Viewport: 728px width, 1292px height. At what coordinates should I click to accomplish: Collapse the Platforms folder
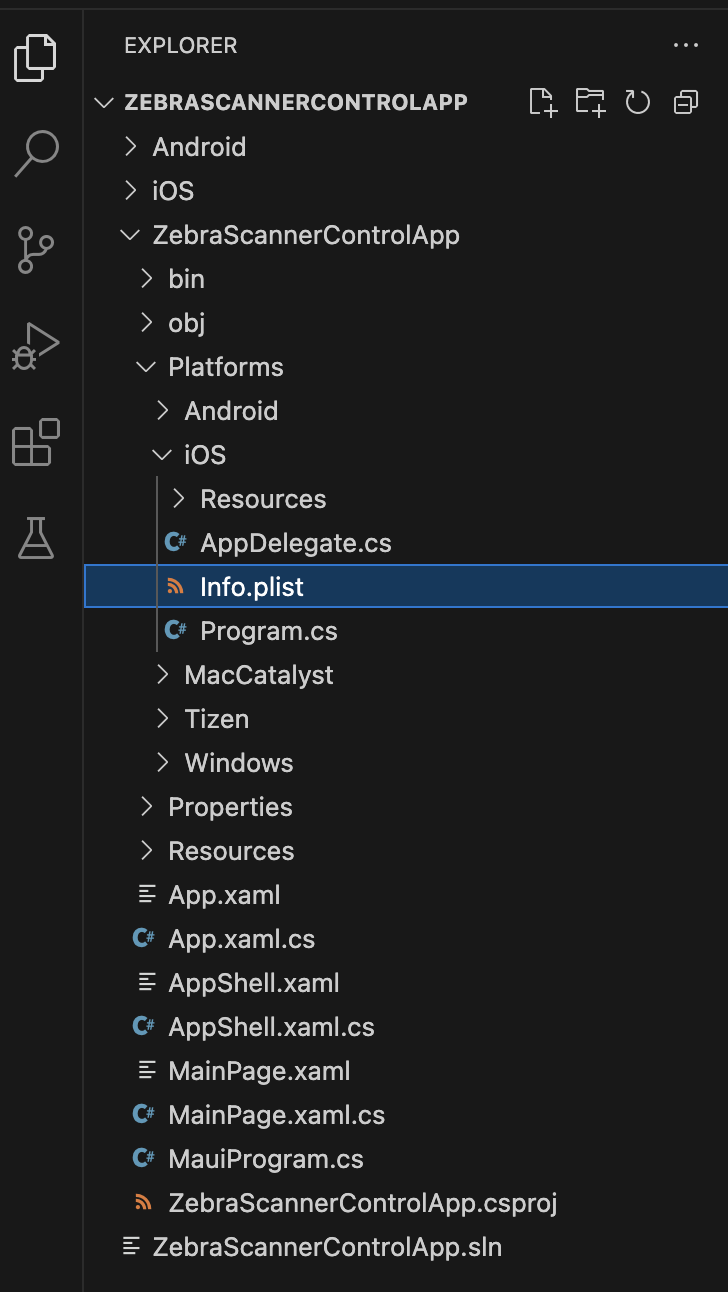point(225,367)
